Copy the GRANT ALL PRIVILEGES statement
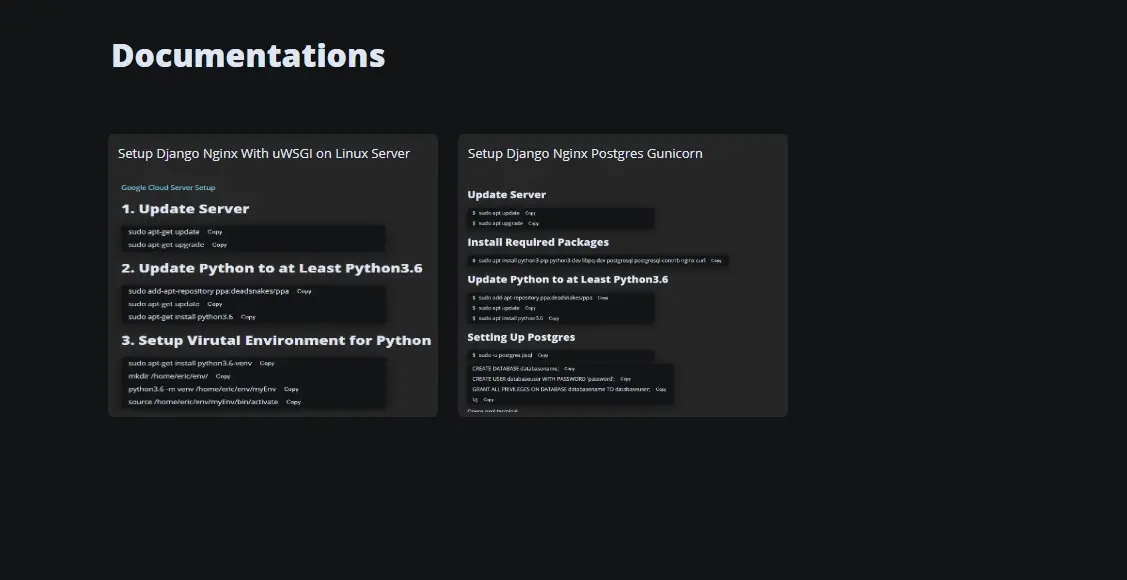1127x580 pixels. tap(661, 390)
